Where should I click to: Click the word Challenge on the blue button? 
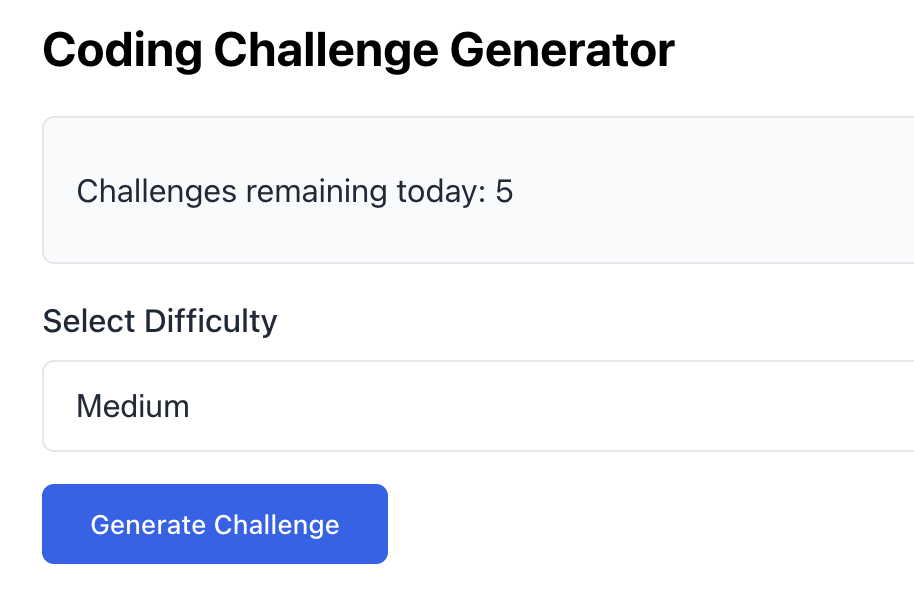(x=277, y=525)
